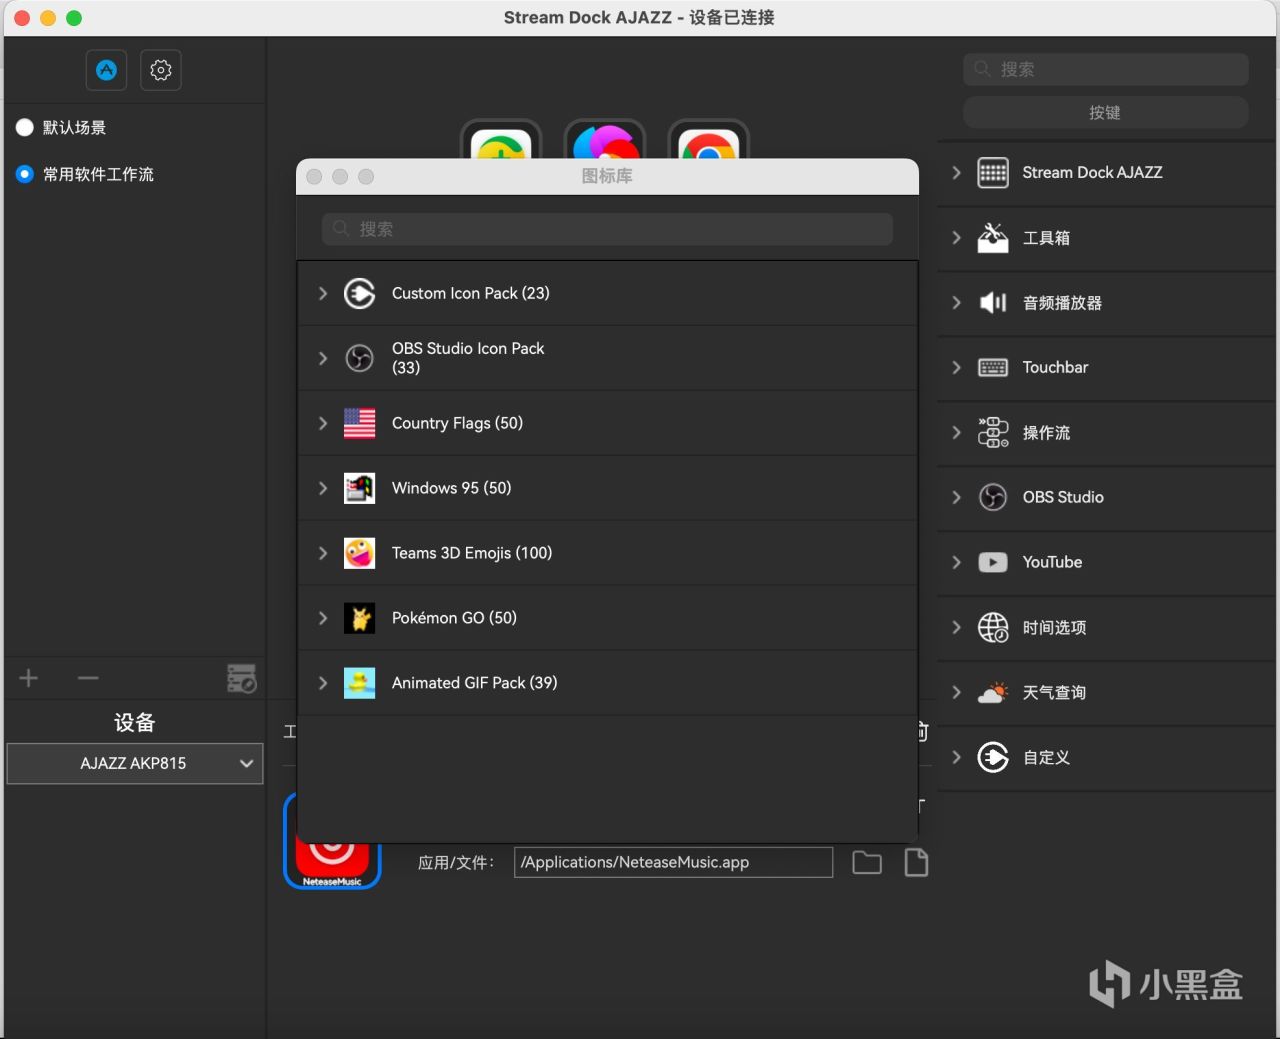Click the YouTube play icon

(x=993, y=562)
